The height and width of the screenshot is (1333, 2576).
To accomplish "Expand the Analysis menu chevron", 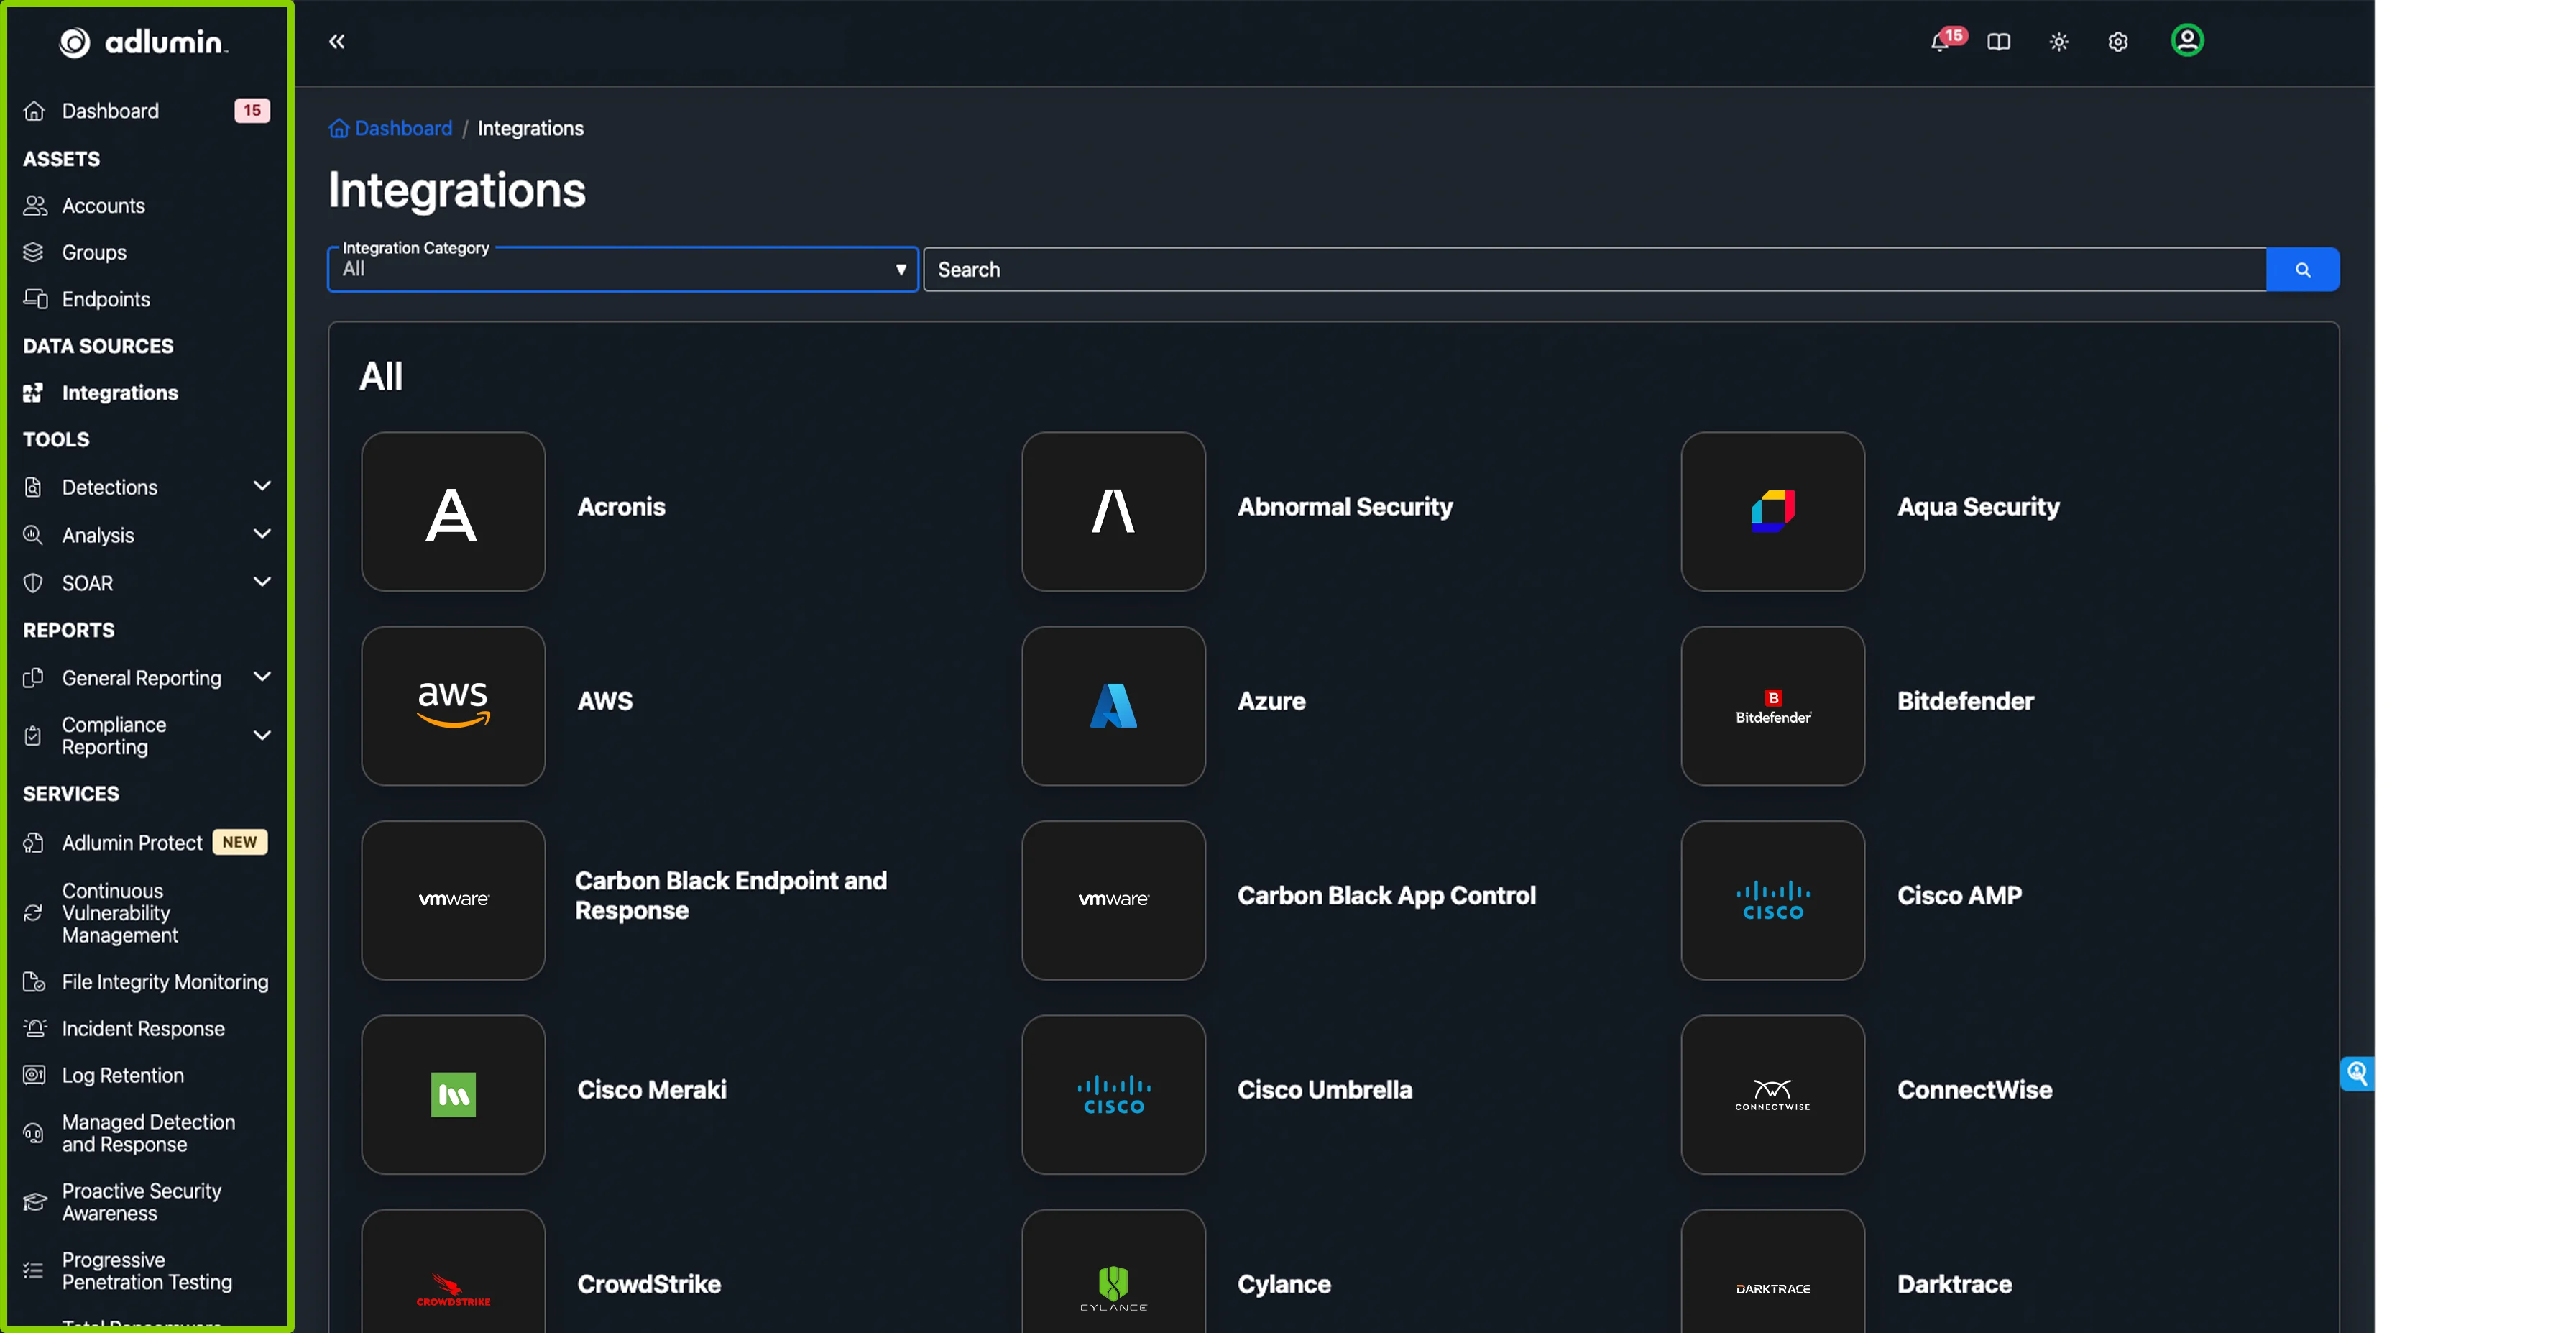I will [x=262, y=534].
